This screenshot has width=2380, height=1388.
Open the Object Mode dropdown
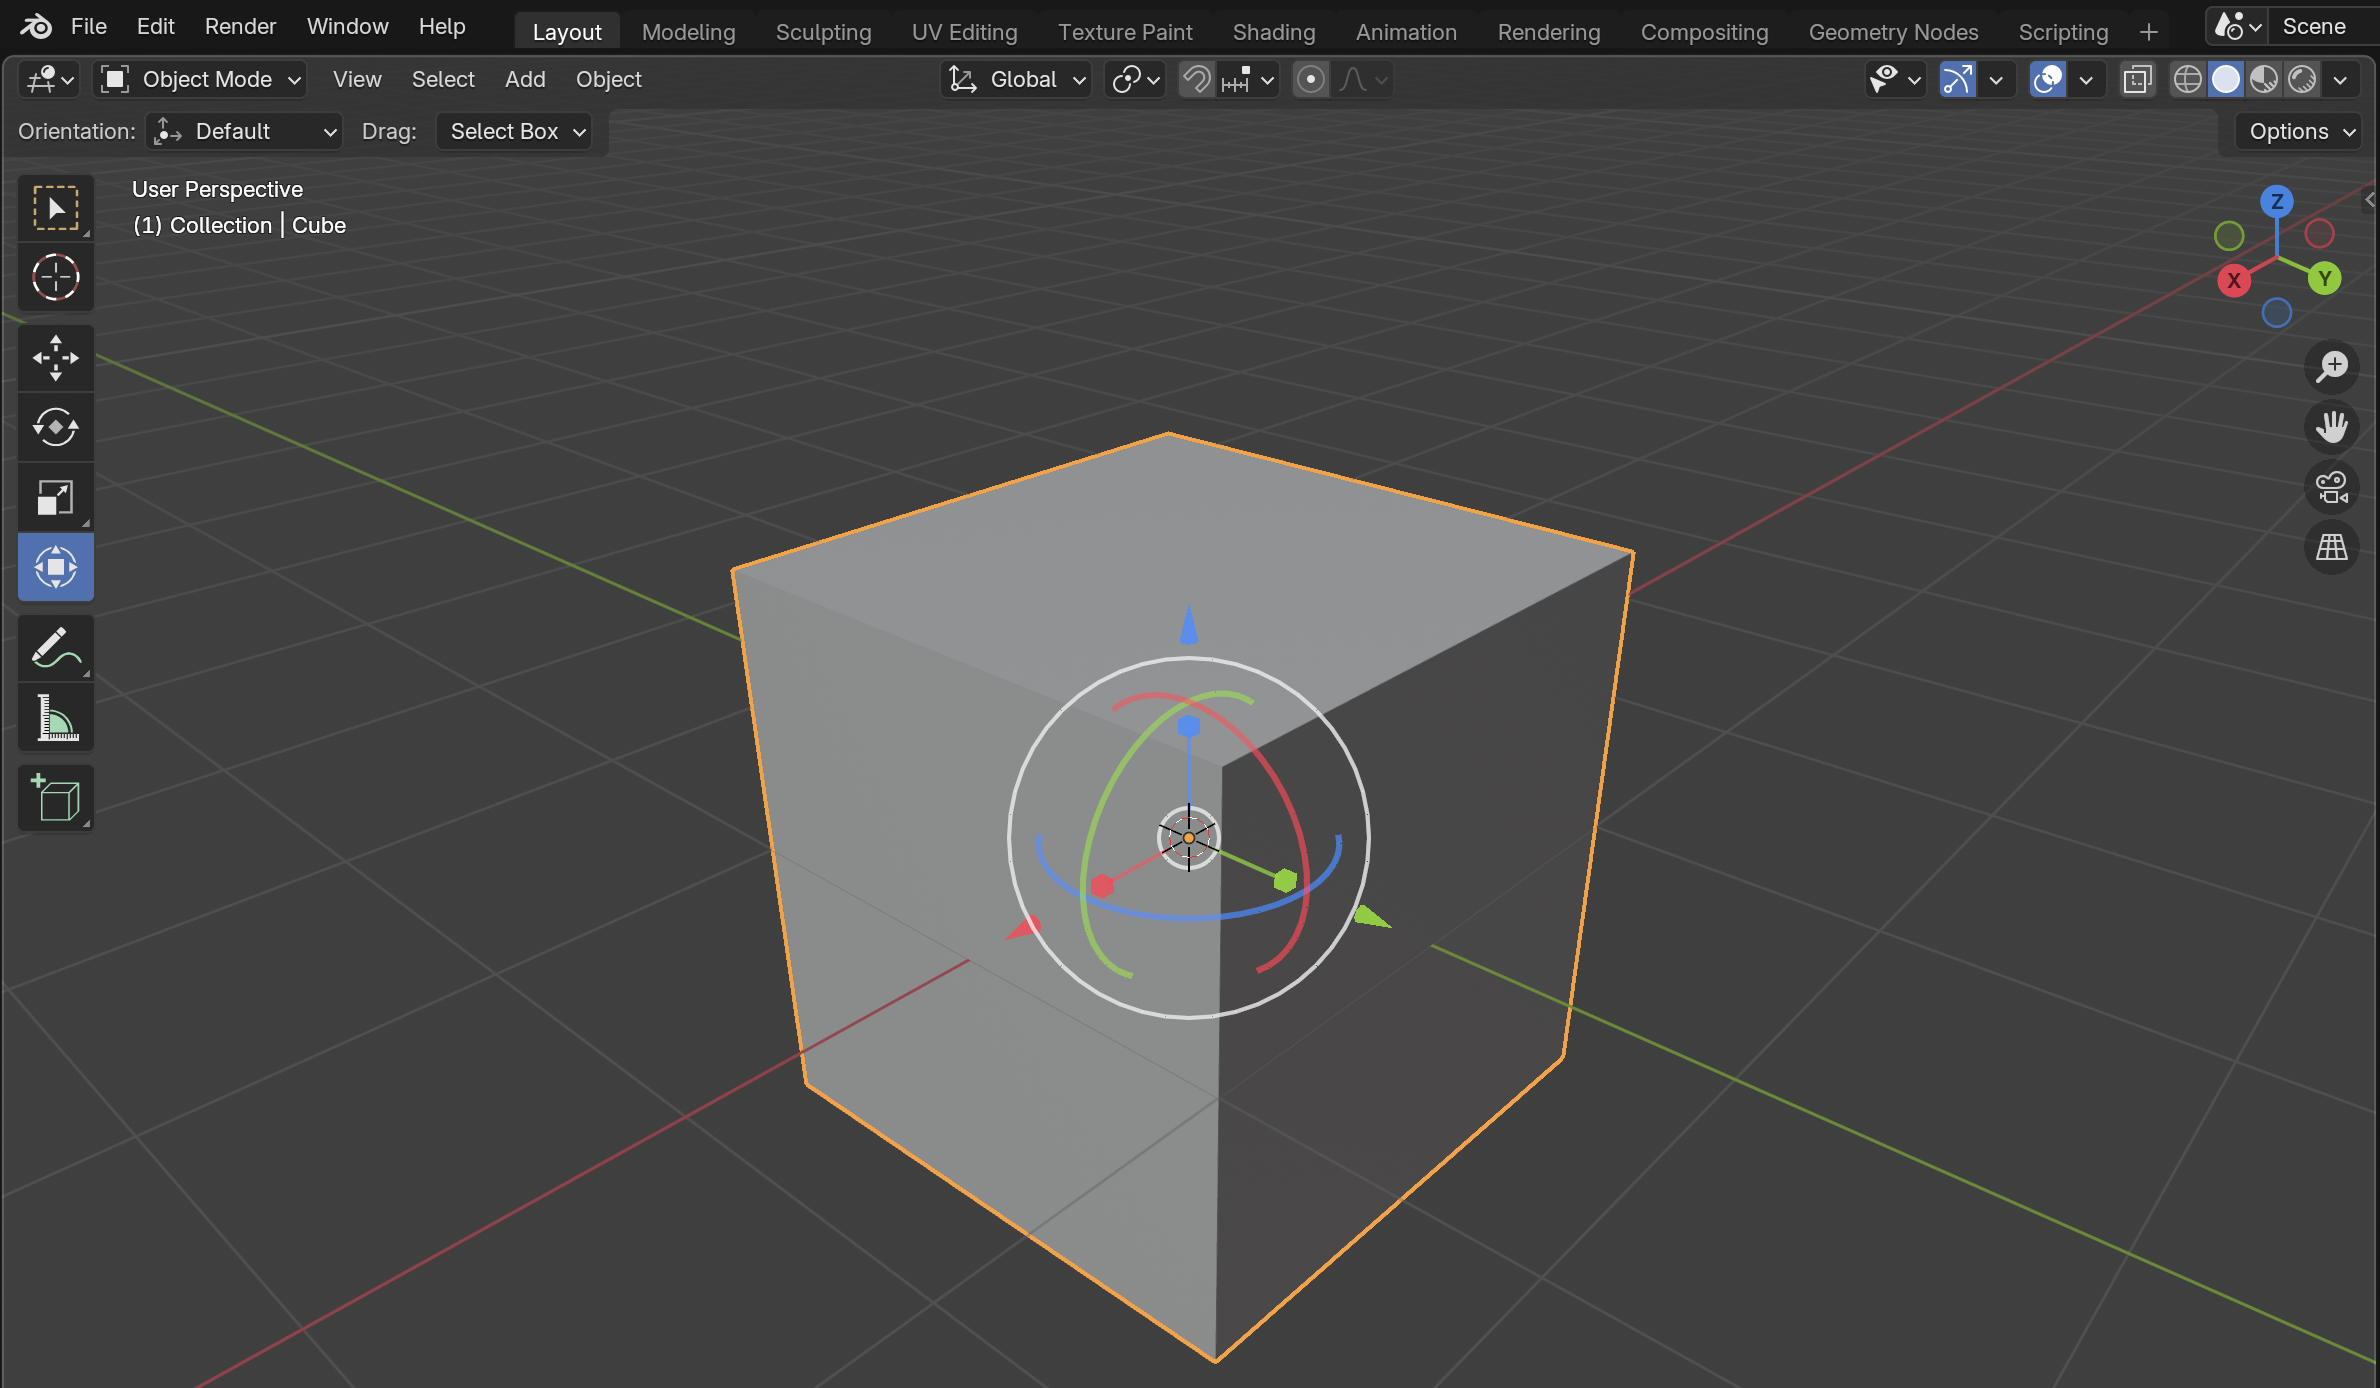(200, 80)
